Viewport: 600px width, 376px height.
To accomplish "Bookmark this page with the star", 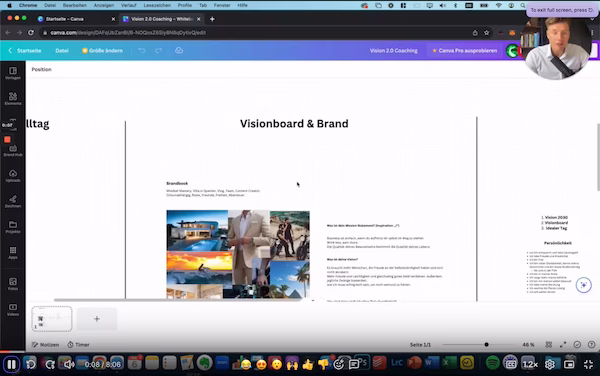I will pos(486,33).
